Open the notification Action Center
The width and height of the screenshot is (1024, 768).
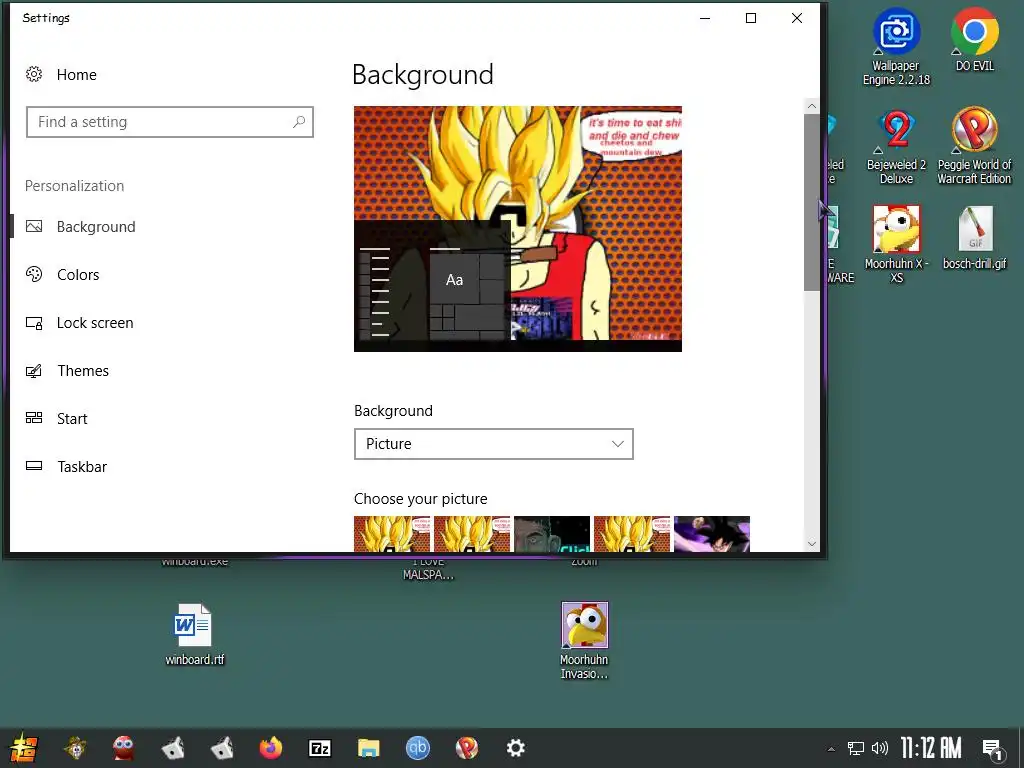tap(993, 750)
